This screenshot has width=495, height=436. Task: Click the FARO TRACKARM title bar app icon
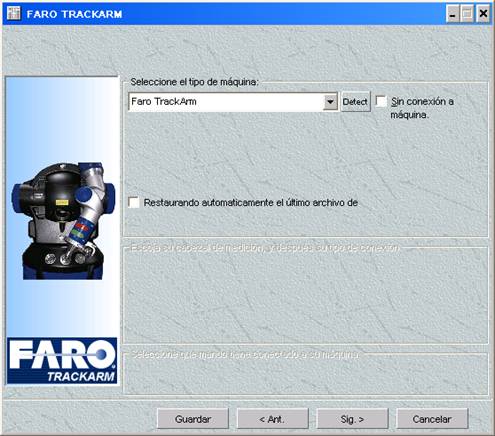(13, 14)
